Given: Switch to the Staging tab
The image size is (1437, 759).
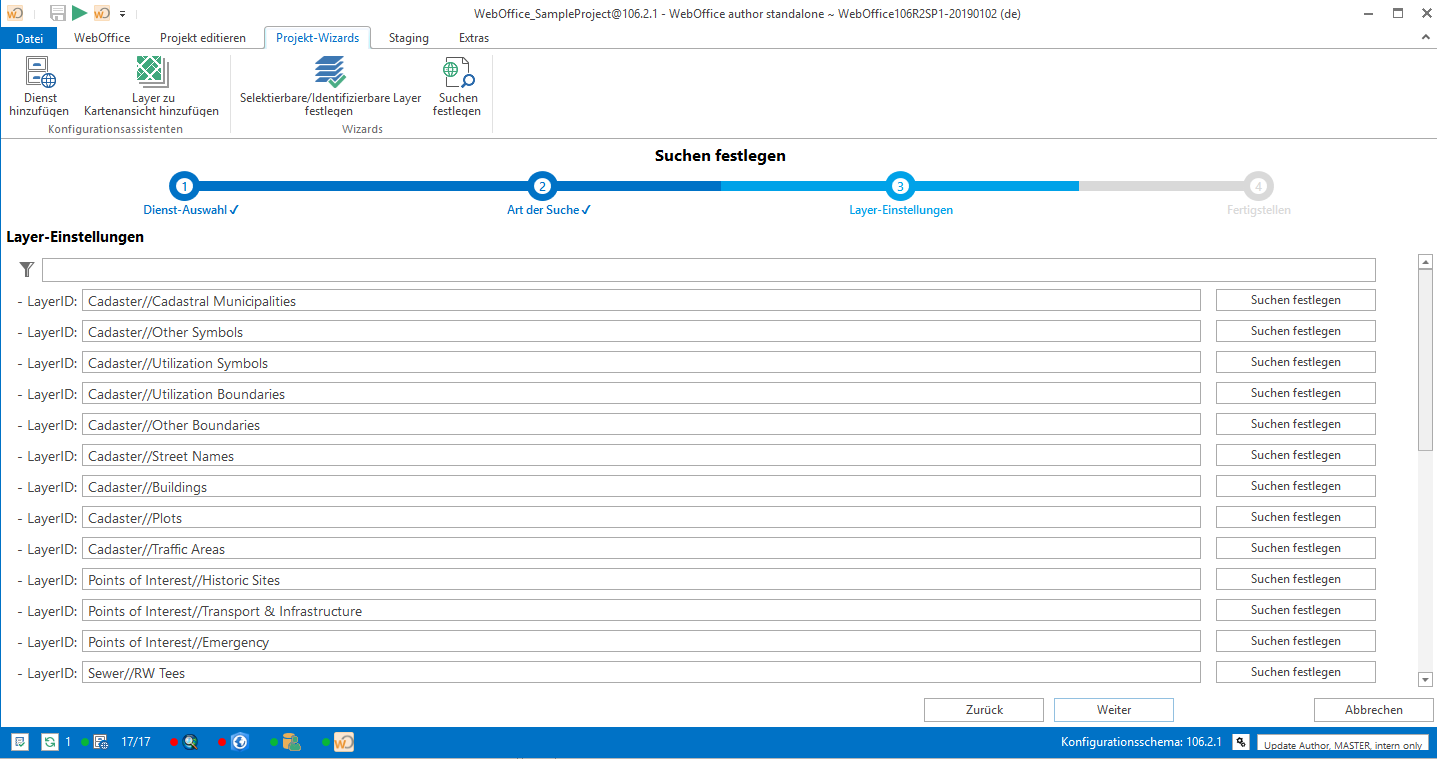Looking at the screenshot, I should [408, 38].
